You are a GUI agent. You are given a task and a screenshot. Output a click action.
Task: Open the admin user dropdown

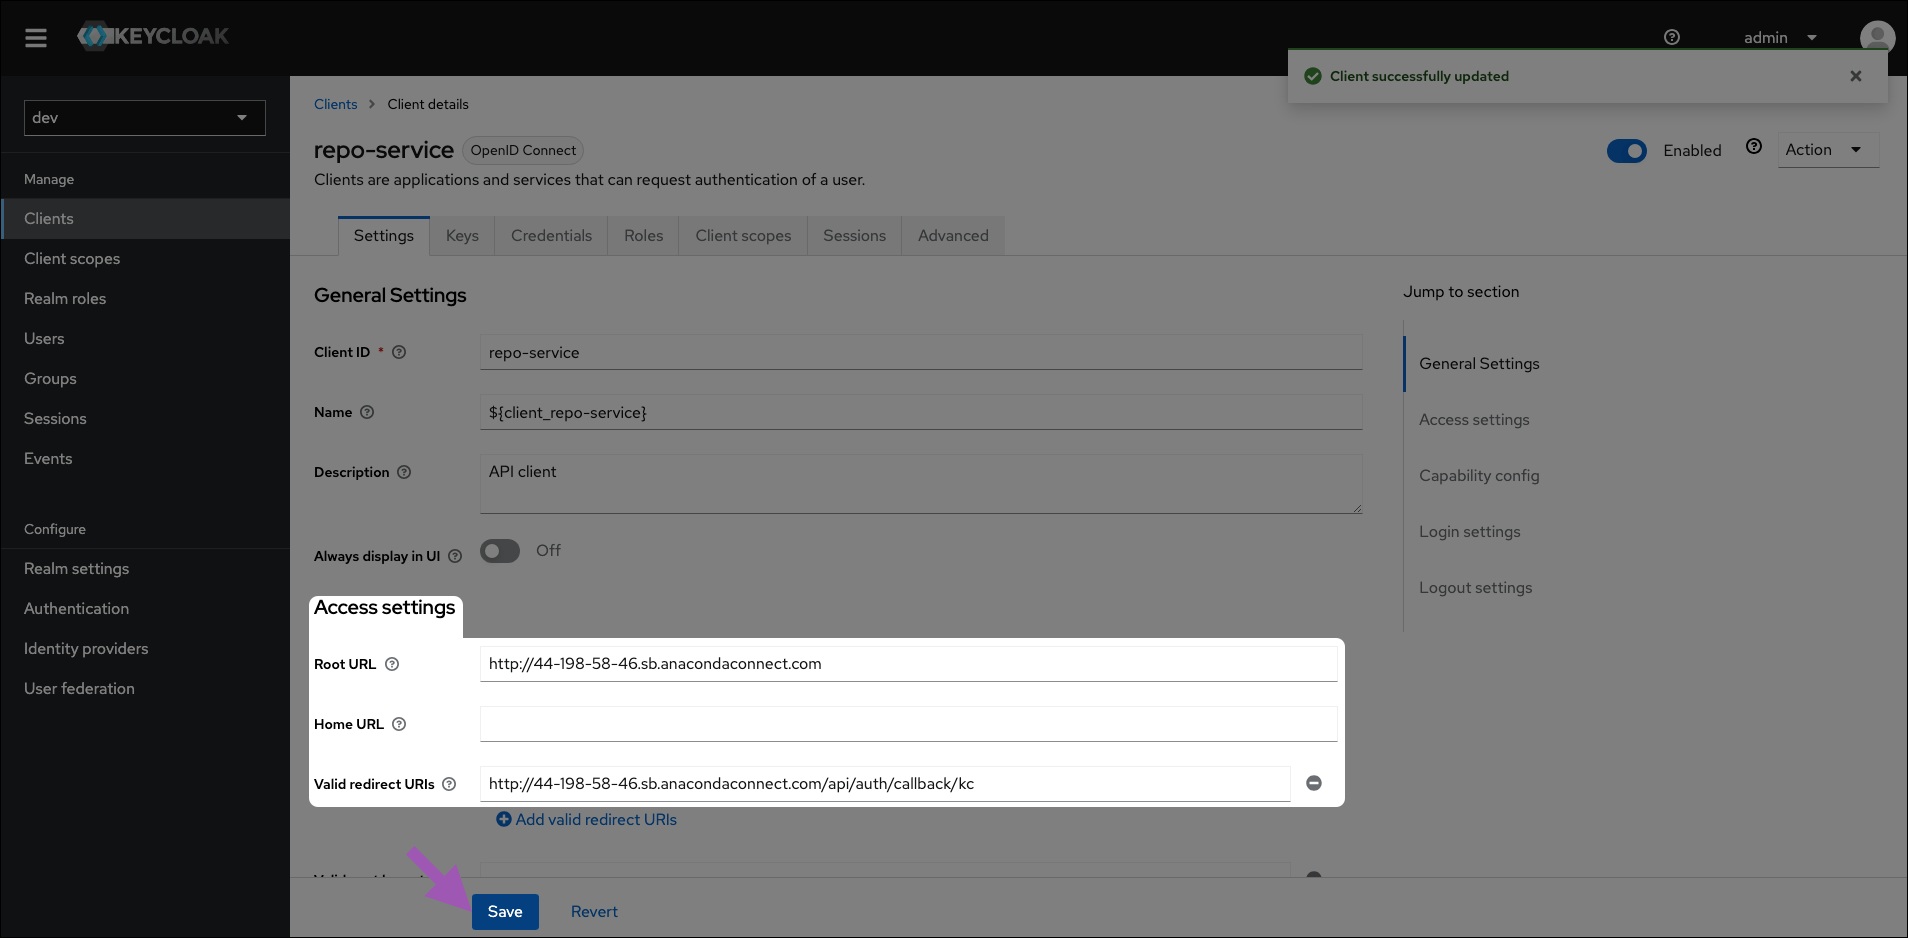pyautogui.click(x=1780, y=38)
